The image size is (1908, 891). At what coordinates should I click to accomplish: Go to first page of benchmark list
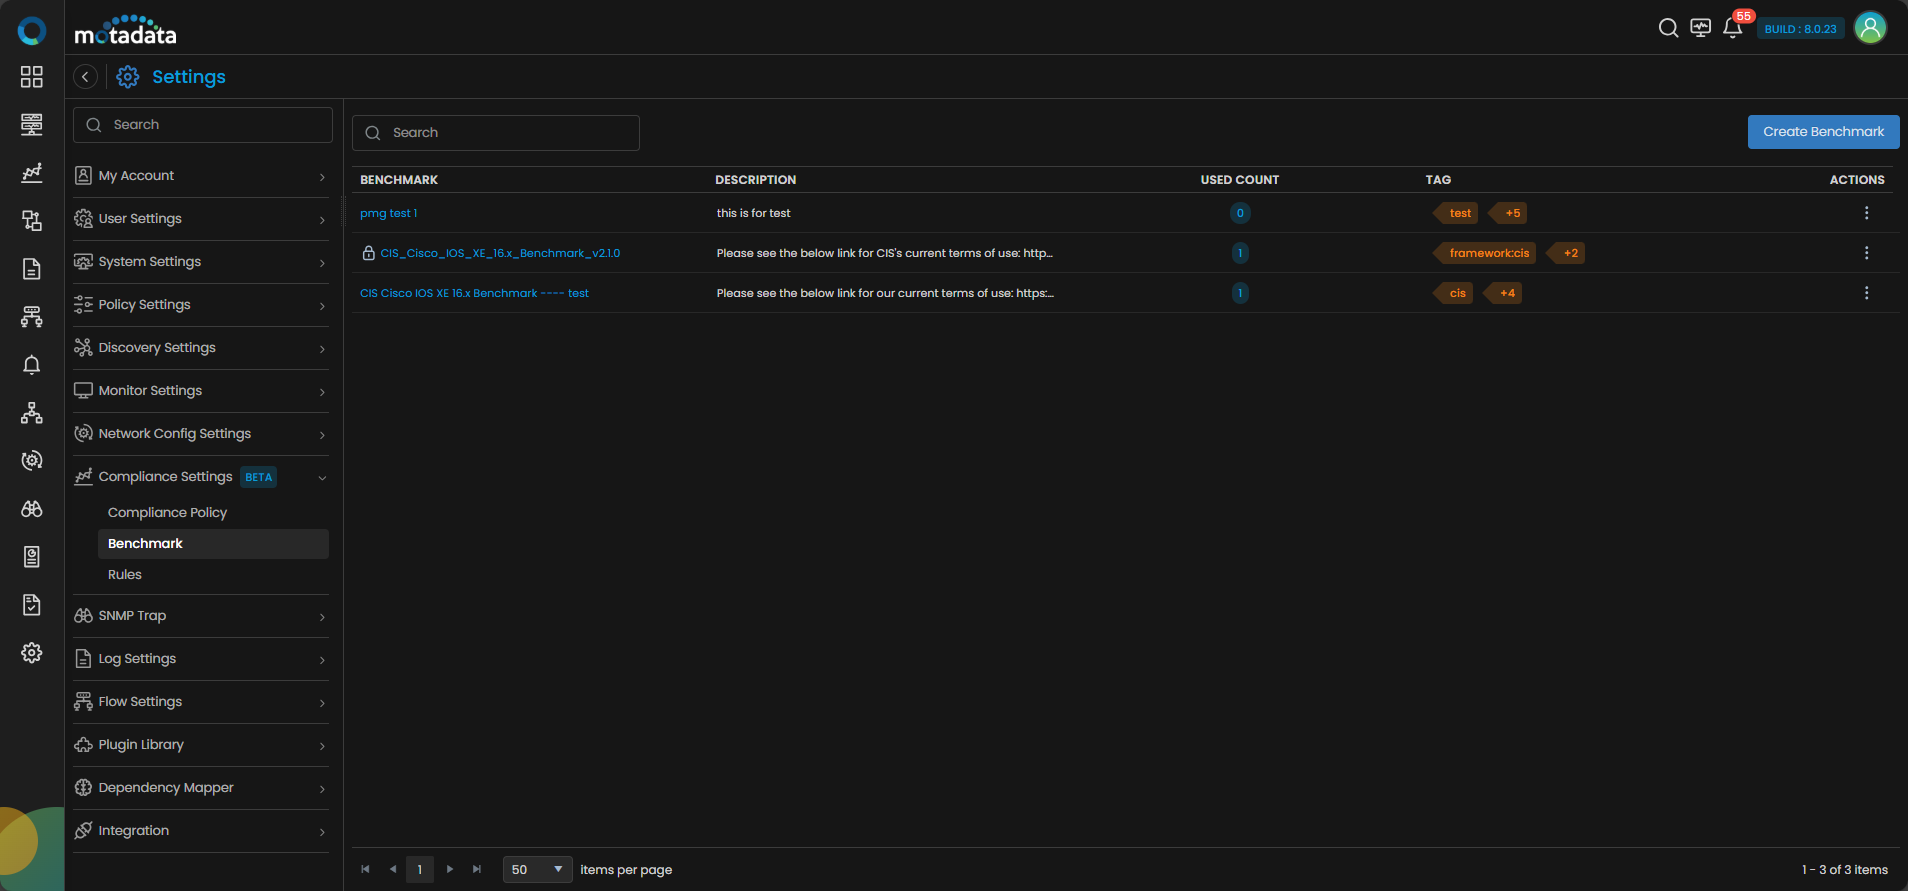365,869
